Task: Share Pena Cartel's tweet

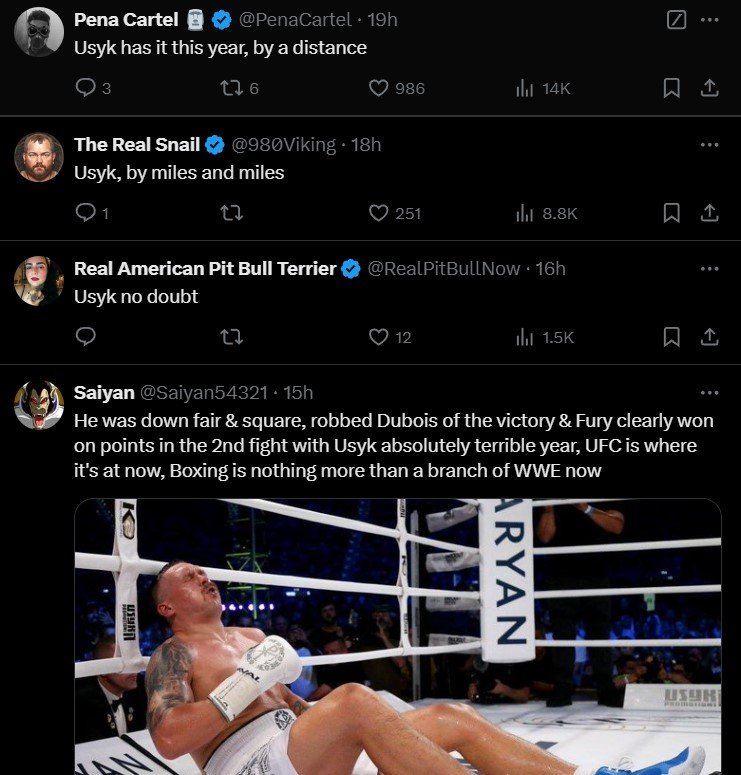Action: [709, 88]
